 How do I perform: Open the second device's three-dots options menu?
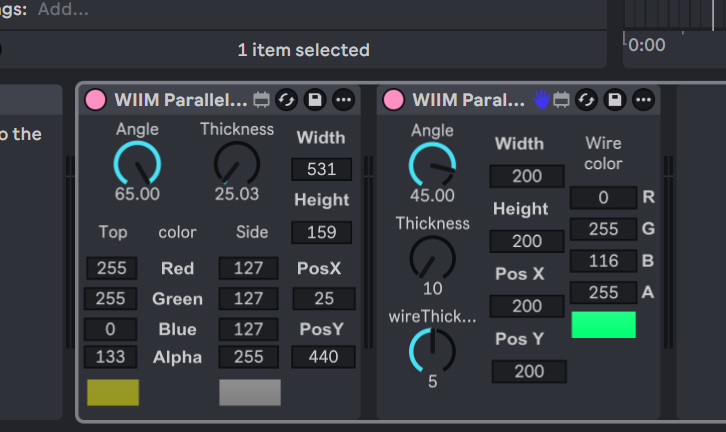click(x=644, y=100)
